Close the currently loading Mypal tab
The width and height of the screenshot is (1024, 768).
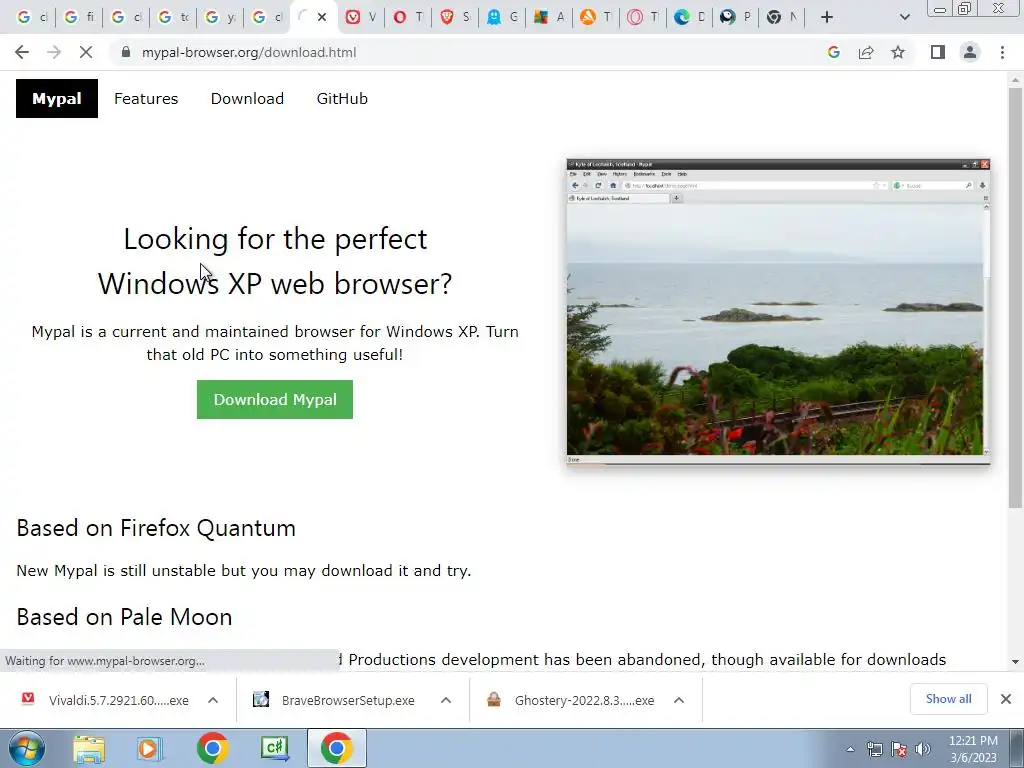click(x=322, y=17)
